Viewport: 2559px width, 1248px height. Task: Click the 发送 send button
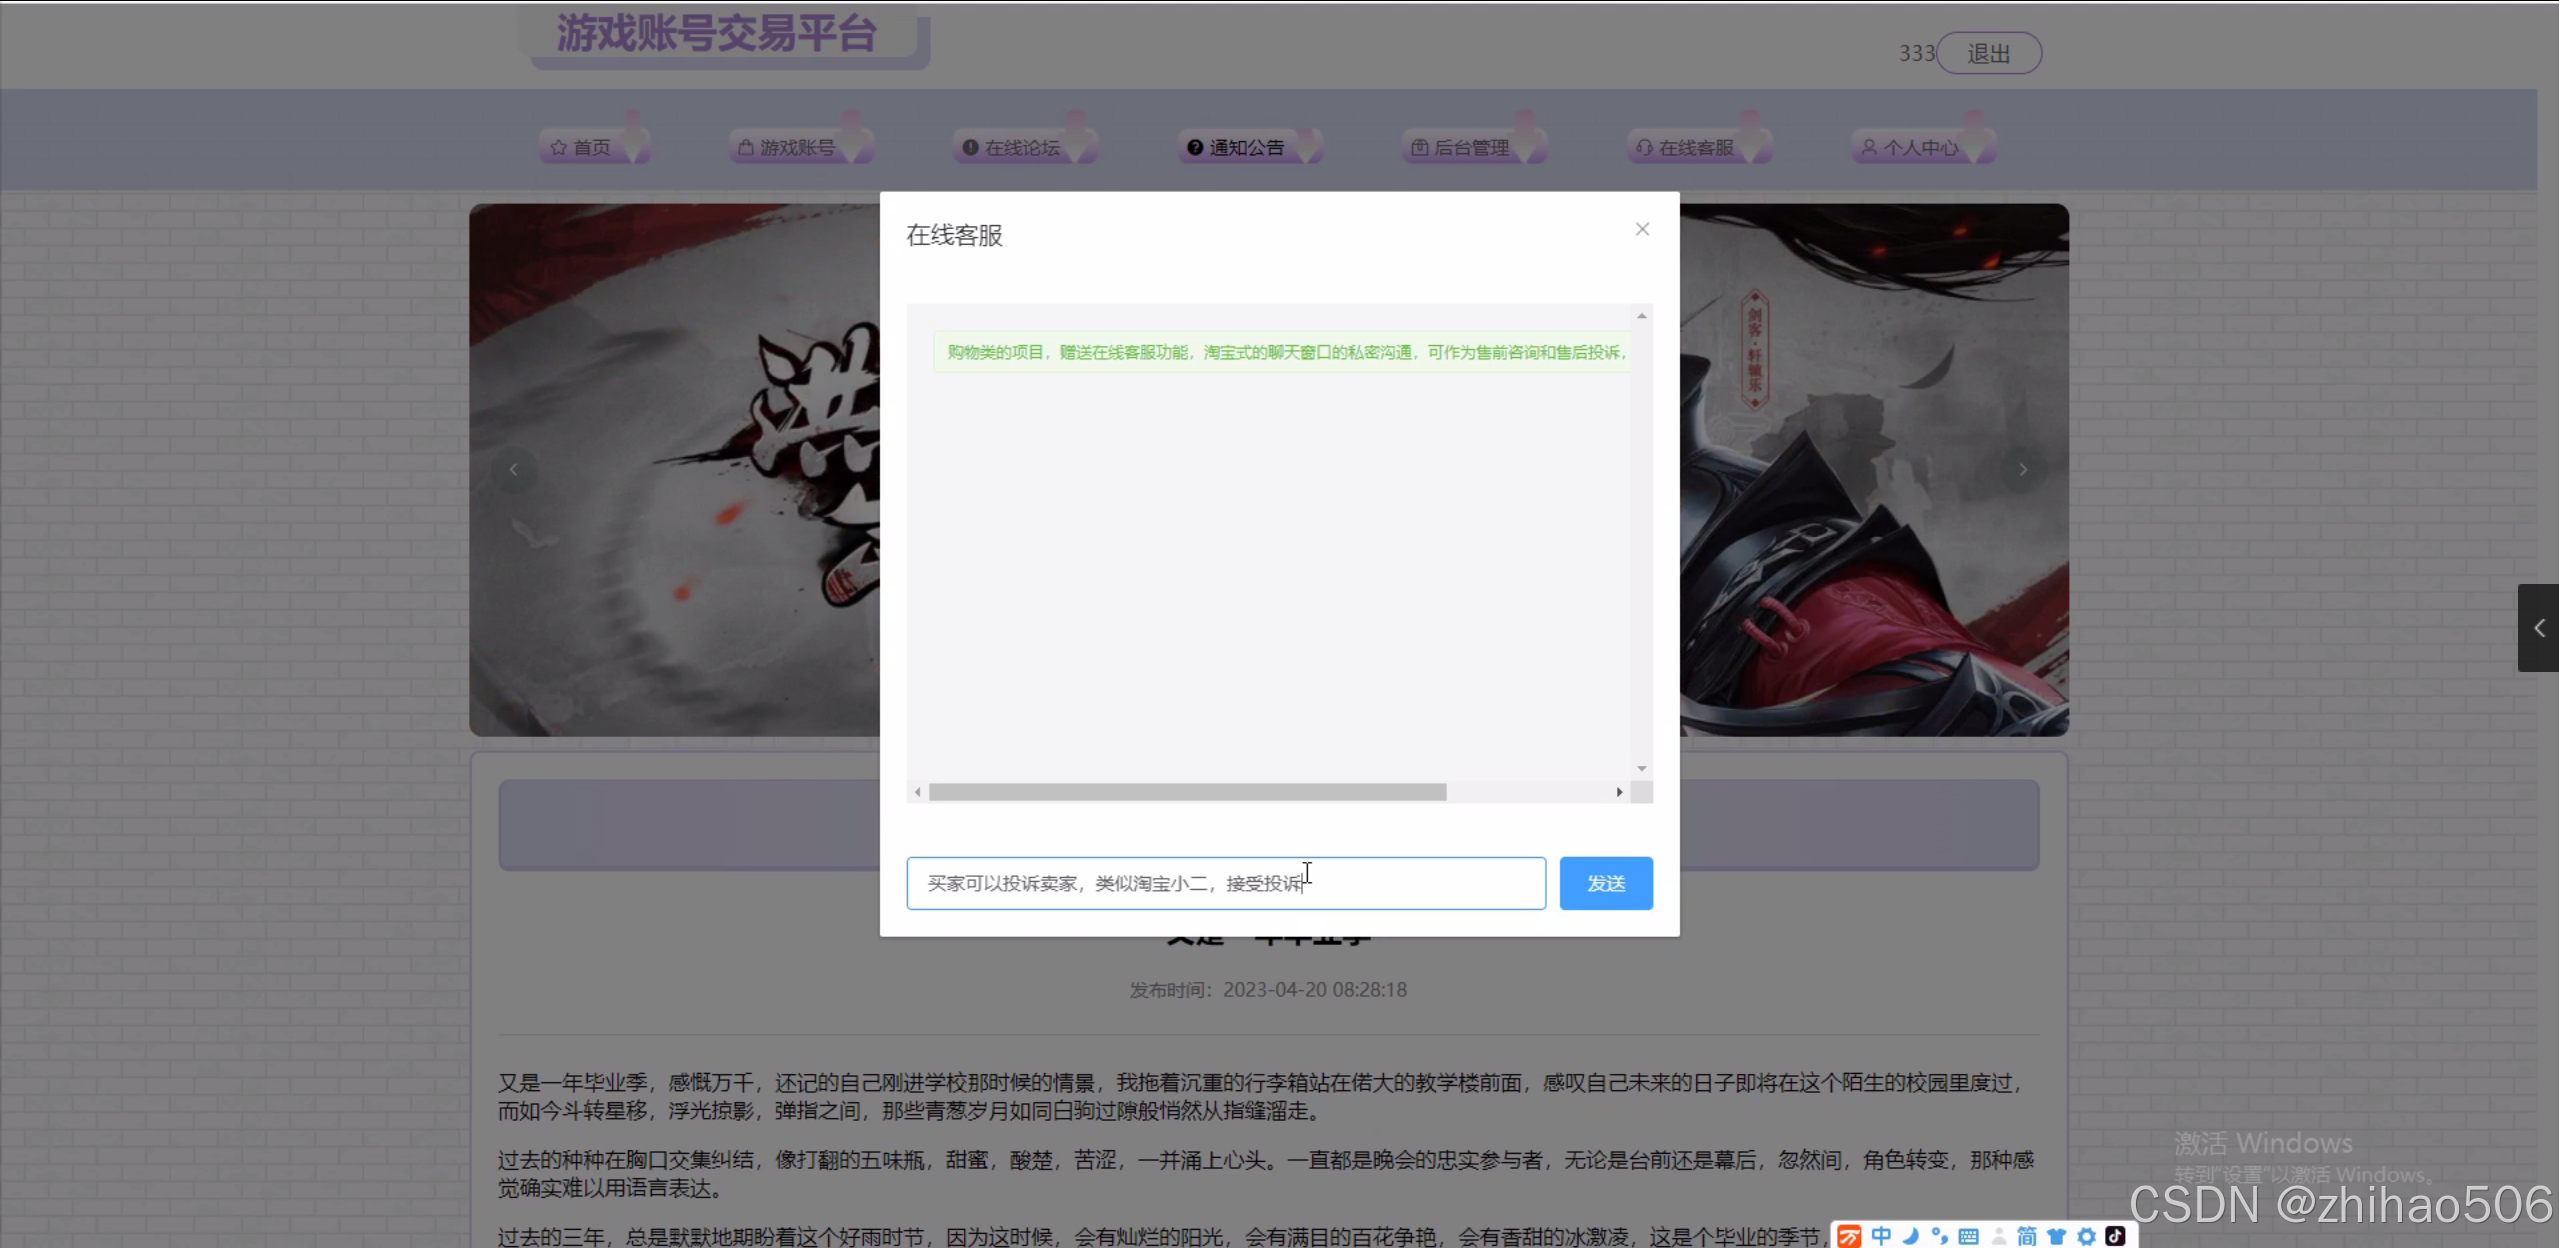click(1605, 883)
